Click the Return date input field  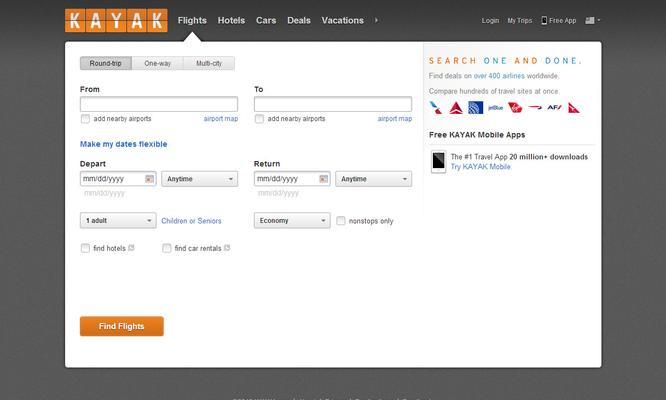(x=292, y=179)
